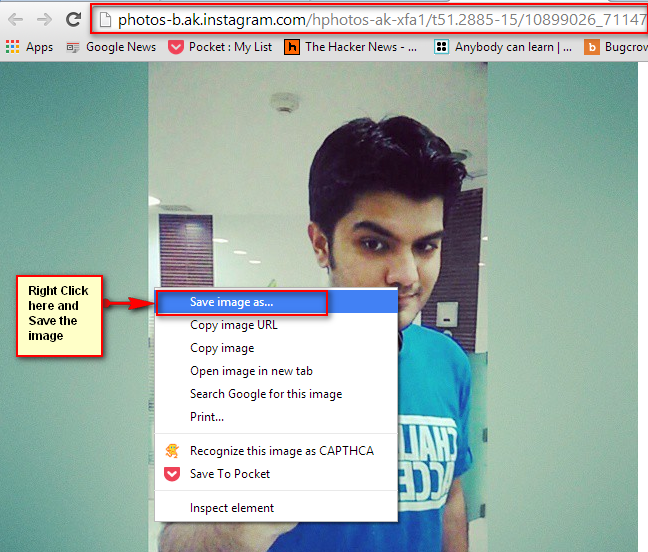This screenshot has width=648, height=552.
Task: Click the instagram.com URL in address bar
Action: pyautogui.click(x=382, y=19)
